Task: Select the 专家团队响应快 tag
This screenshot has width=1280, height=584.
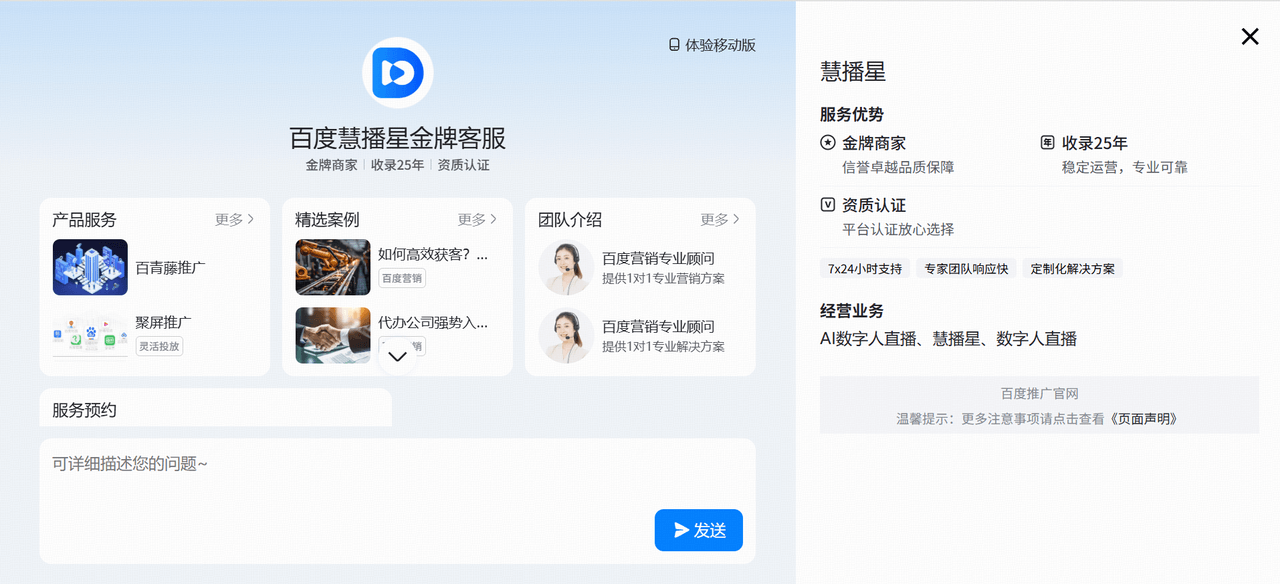Action: point(965,268)
